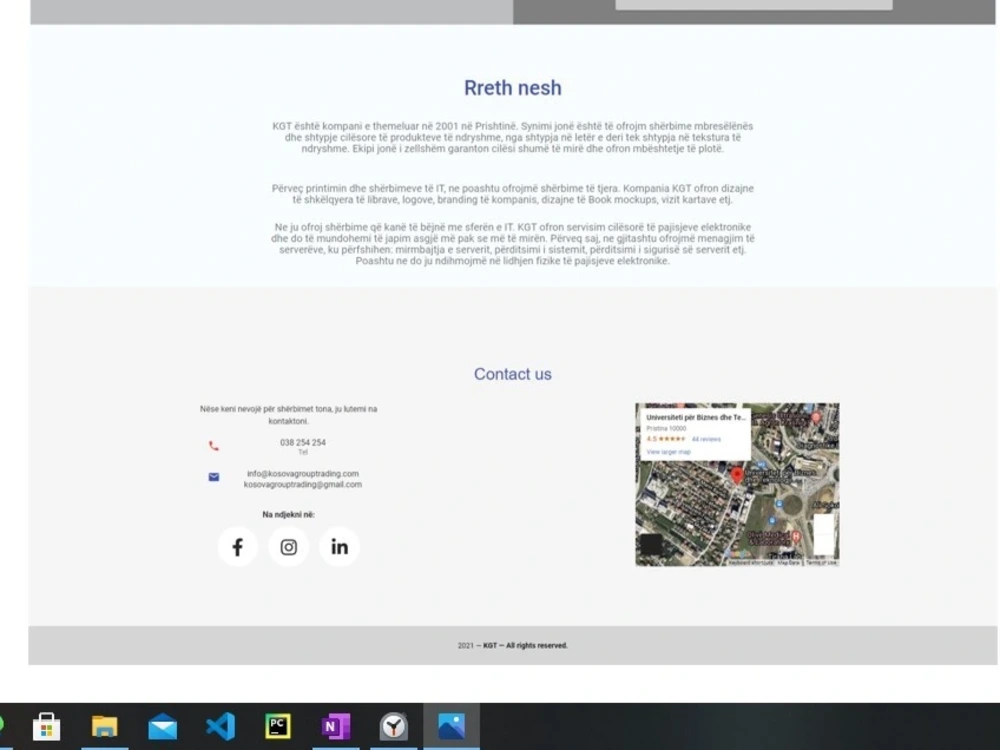Click the Contact us heading
The width and height of the screenshot is (1000, 750).
pyautogui.click(x=513, y=374)
